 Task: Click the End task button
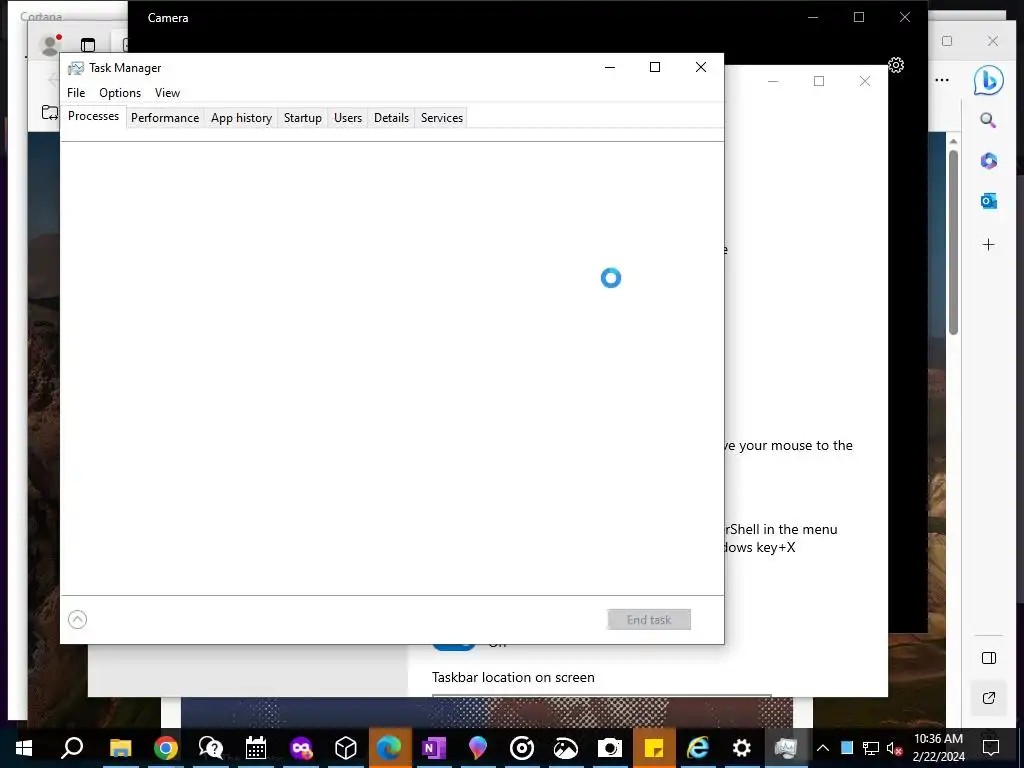pos(648,620)
